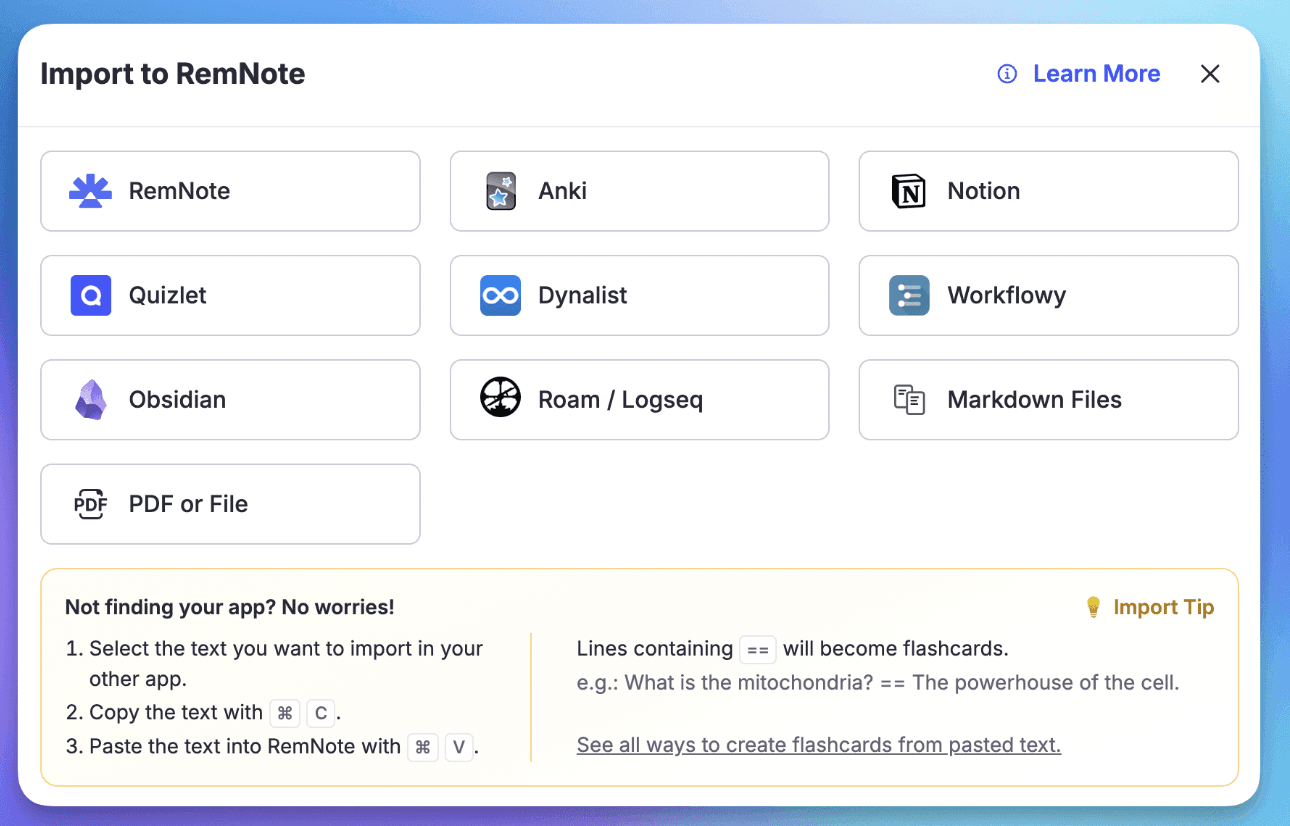Image resolution: width=1290 pixels, height=826 pixels.
Task: Click the '==' key badge in tip
Action: [758, 649]
